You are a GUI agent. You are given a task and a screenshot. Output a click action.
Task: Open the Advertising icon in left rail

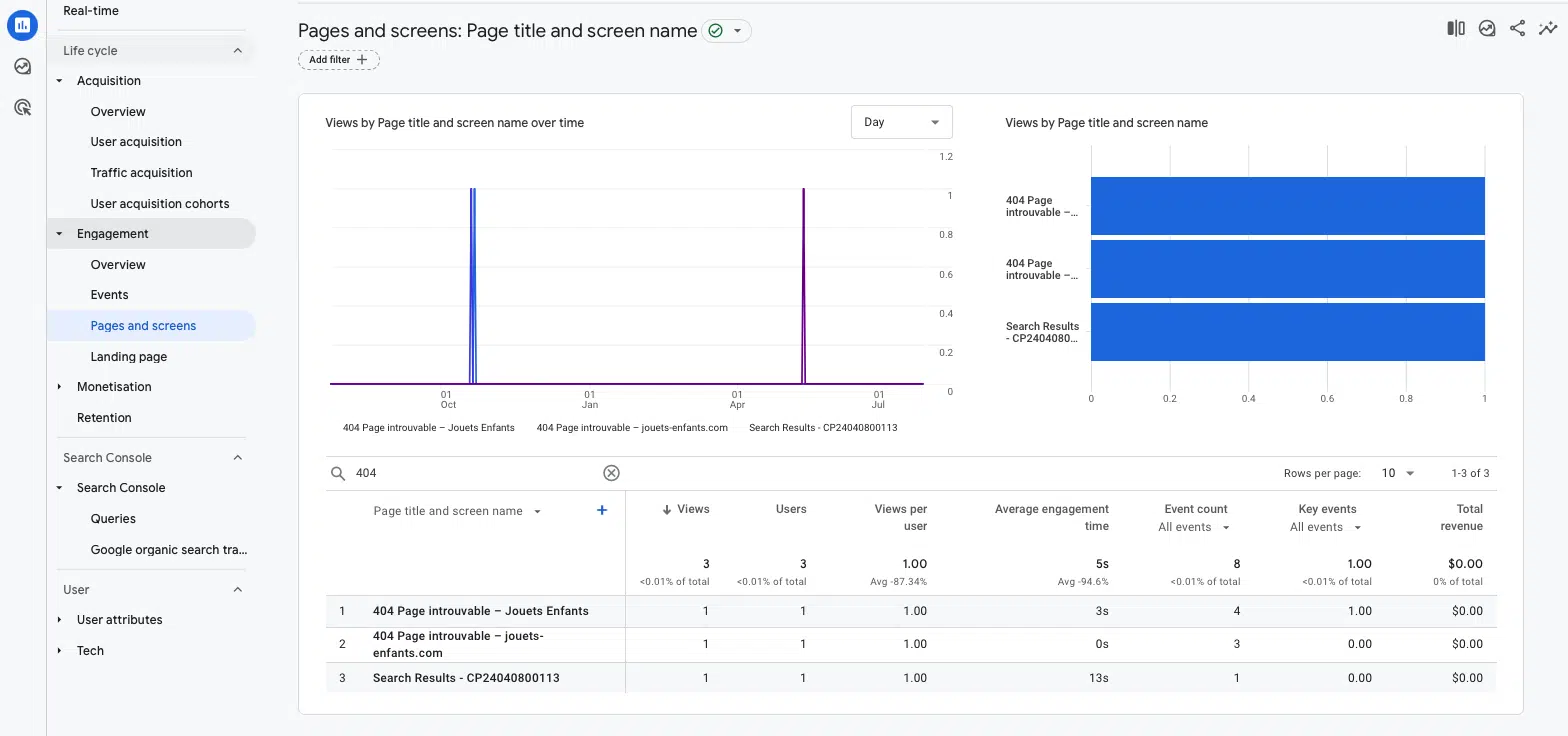click(x=22, y=107)
